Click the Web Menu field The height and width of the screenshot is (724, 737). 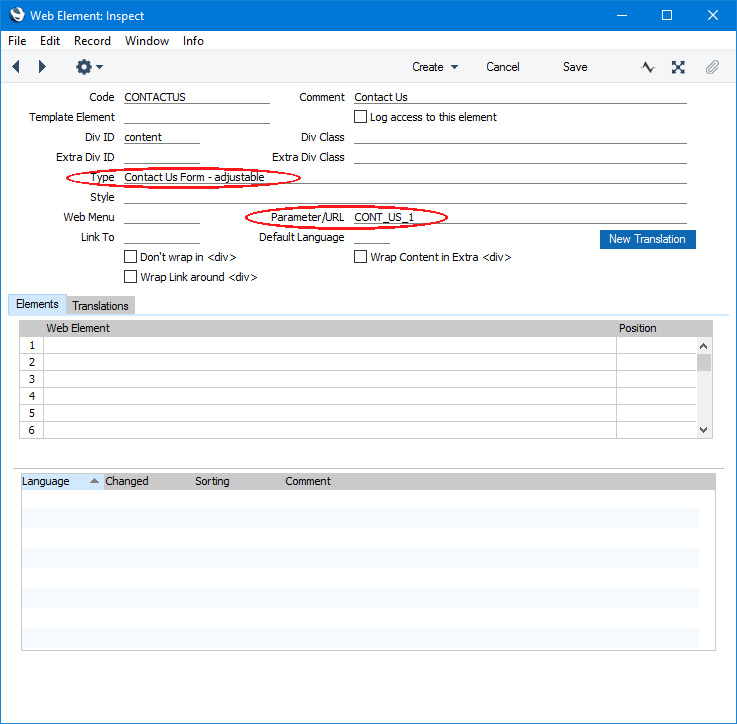162,217
